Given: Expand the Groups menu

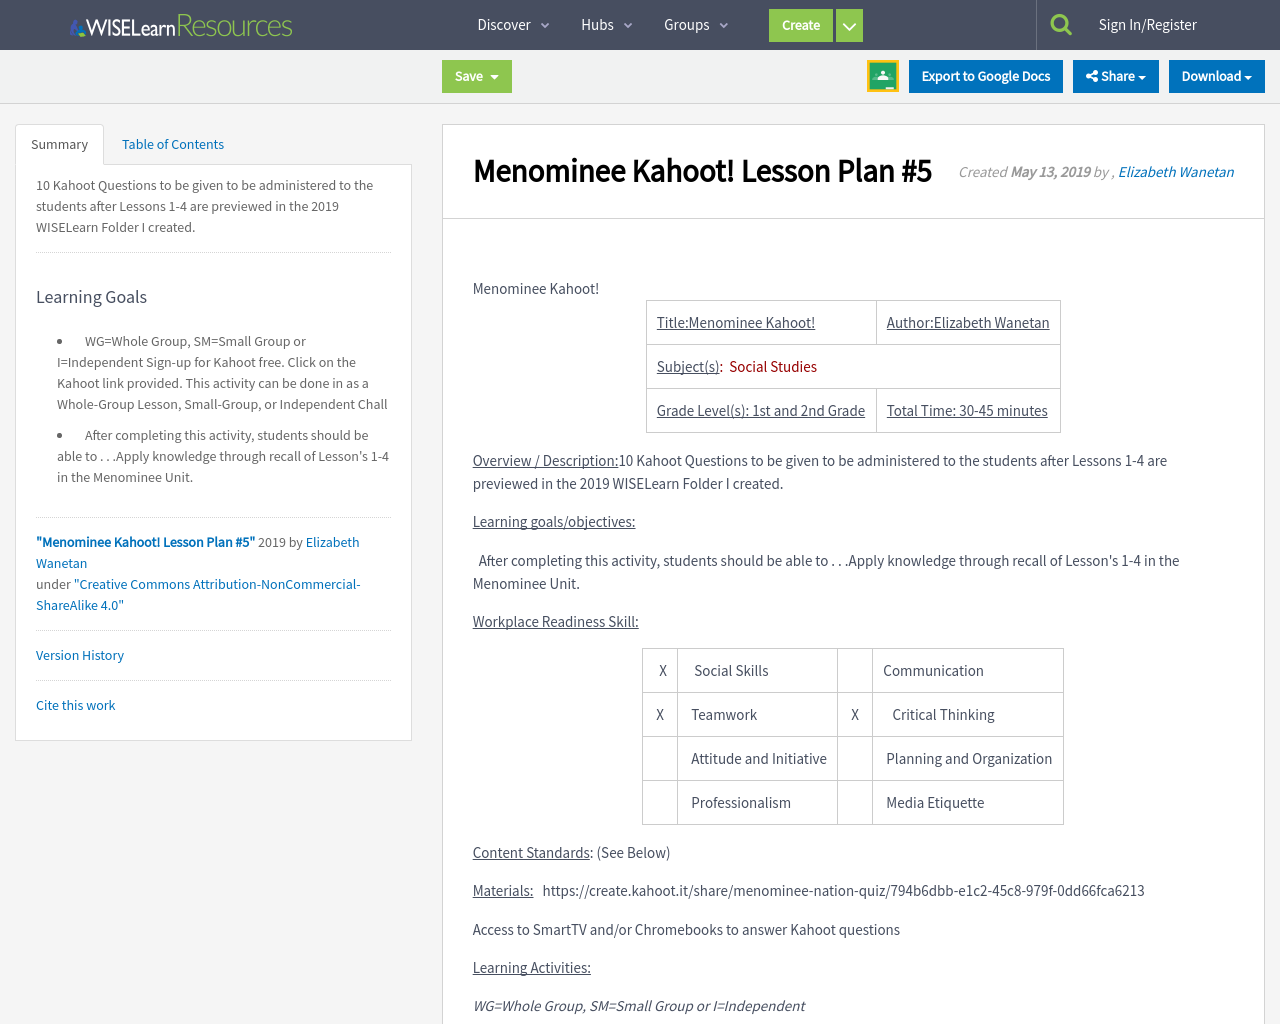Looking at the screenshot, I should click(x=694, y=24).
